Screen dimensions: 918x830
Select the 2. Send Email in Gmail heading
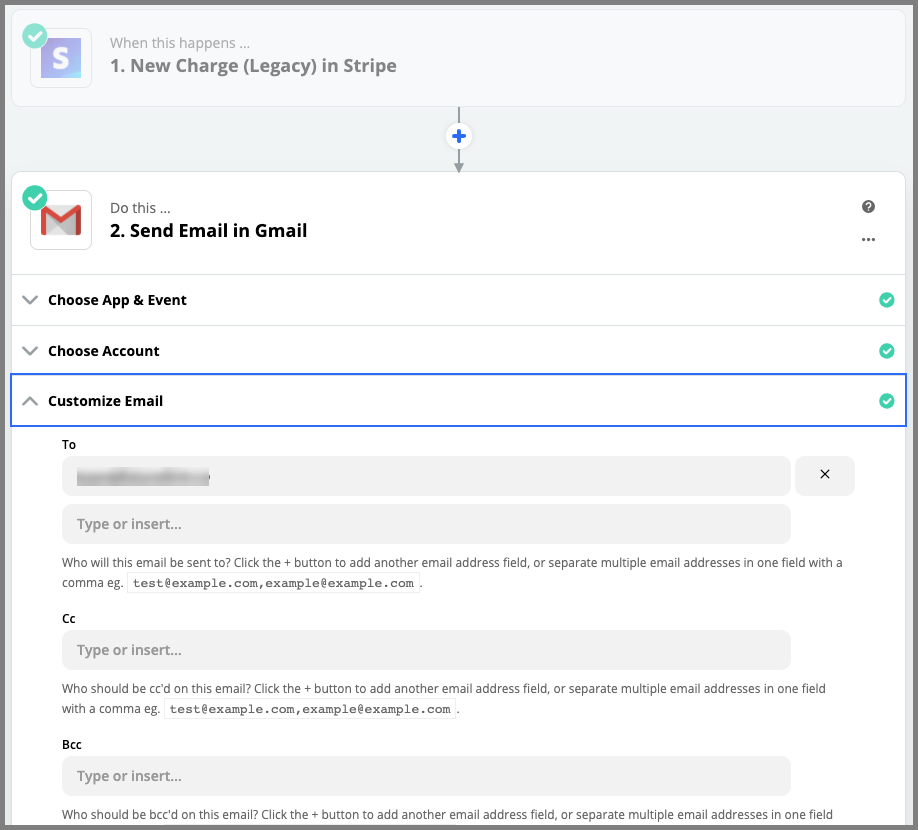click(x=208, y=231)
